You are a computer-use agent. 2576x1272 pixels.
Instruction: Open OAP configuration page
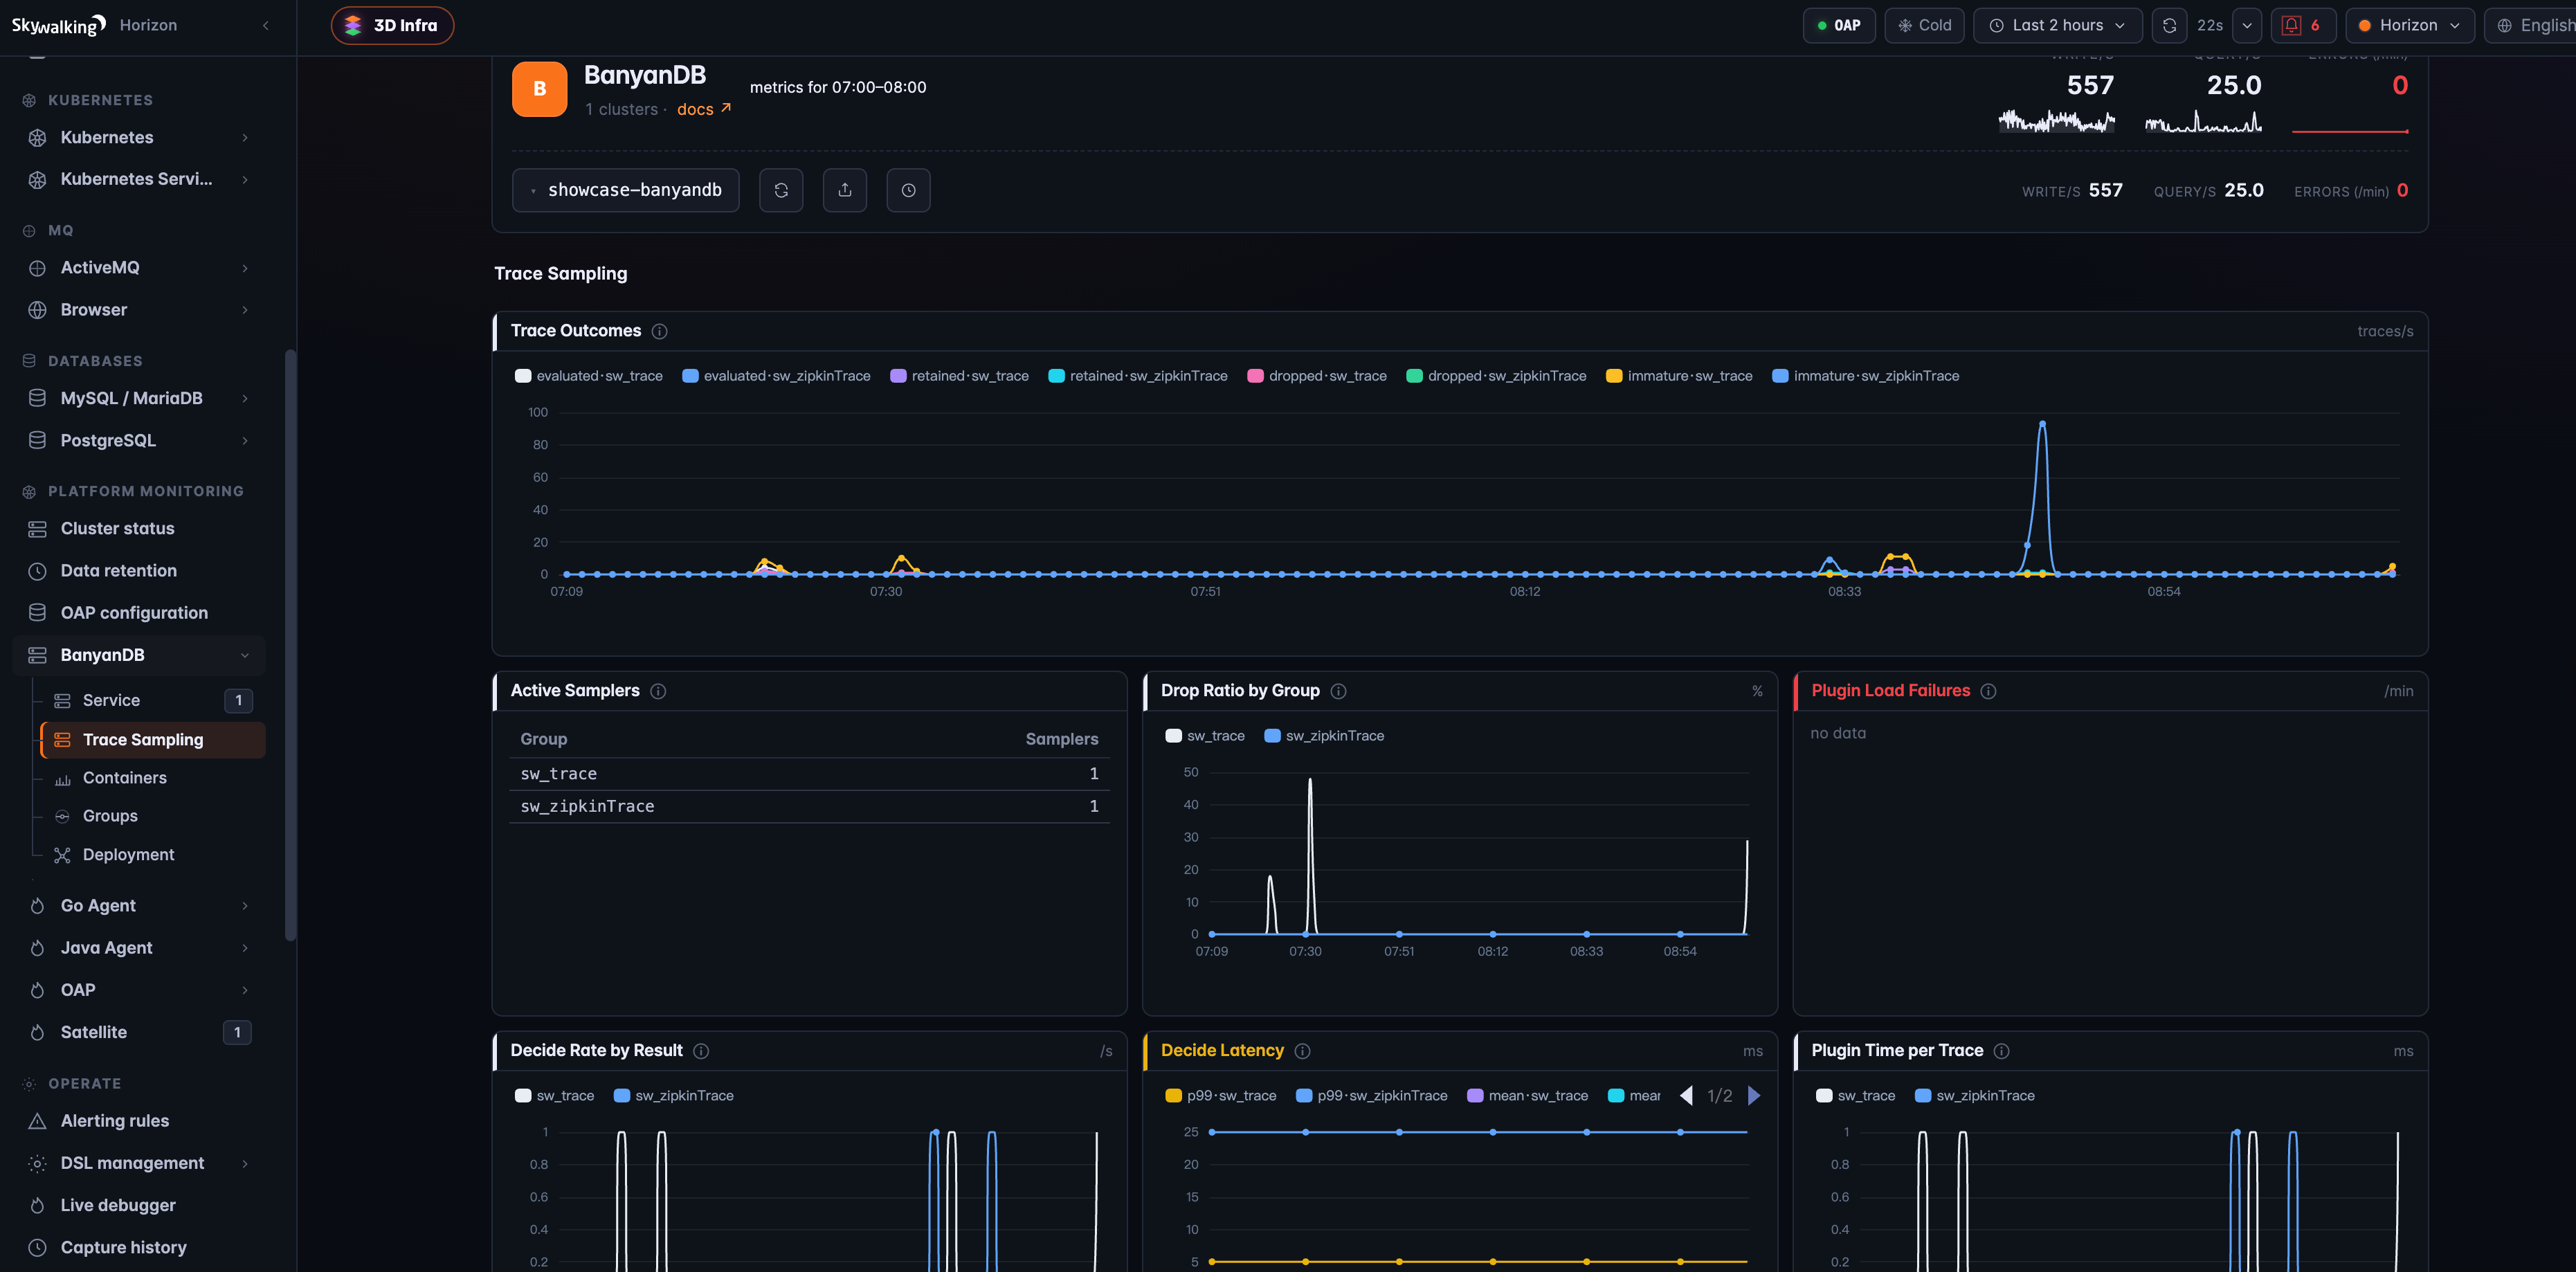(x=139, y=613)
